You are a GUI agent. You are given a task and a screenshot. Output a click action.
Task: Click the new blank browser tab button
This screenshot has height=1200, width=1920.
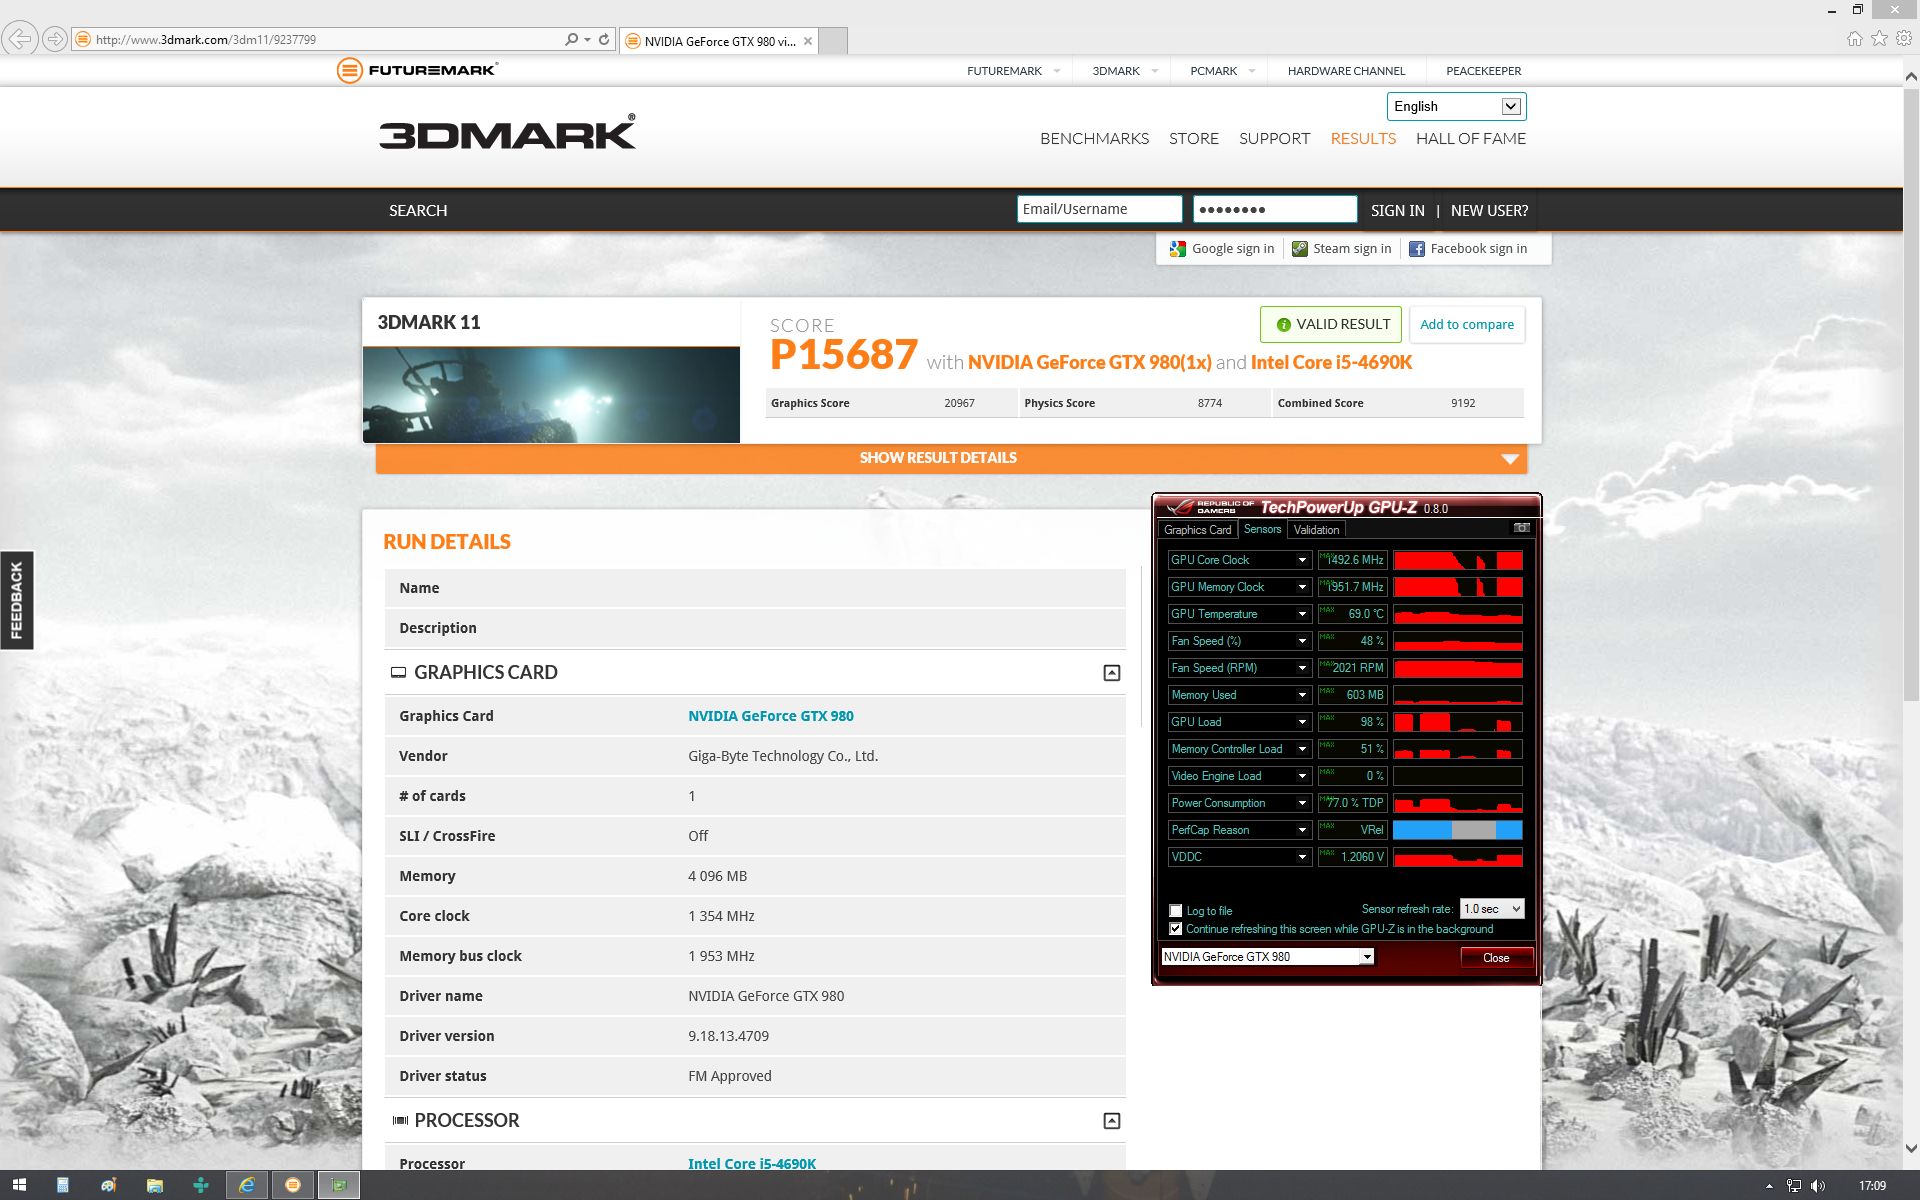point(833,41)
